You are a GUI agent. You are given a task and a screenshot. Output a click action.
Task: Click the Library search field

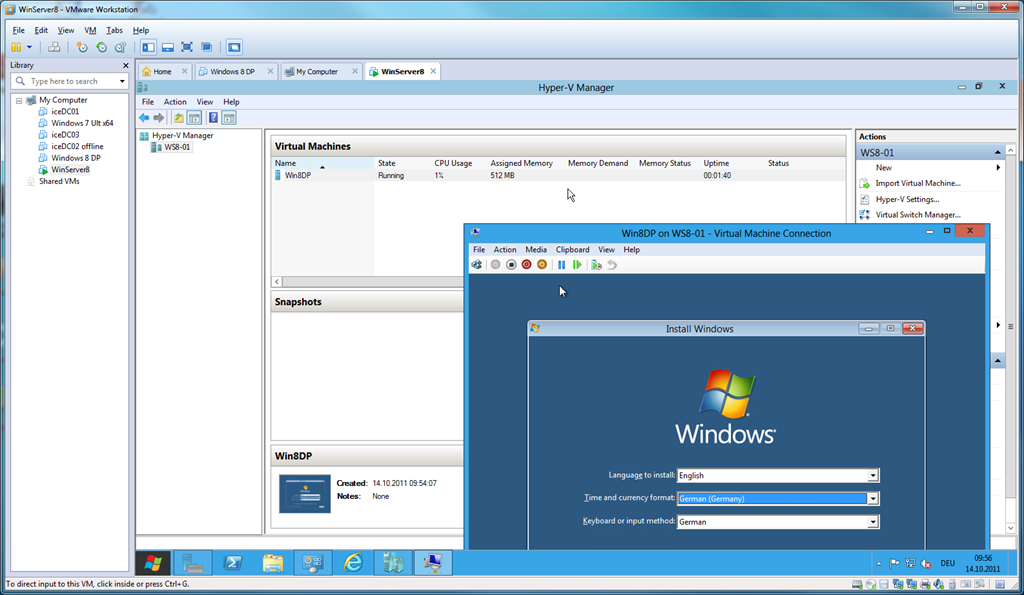click(x=70, y=81)
